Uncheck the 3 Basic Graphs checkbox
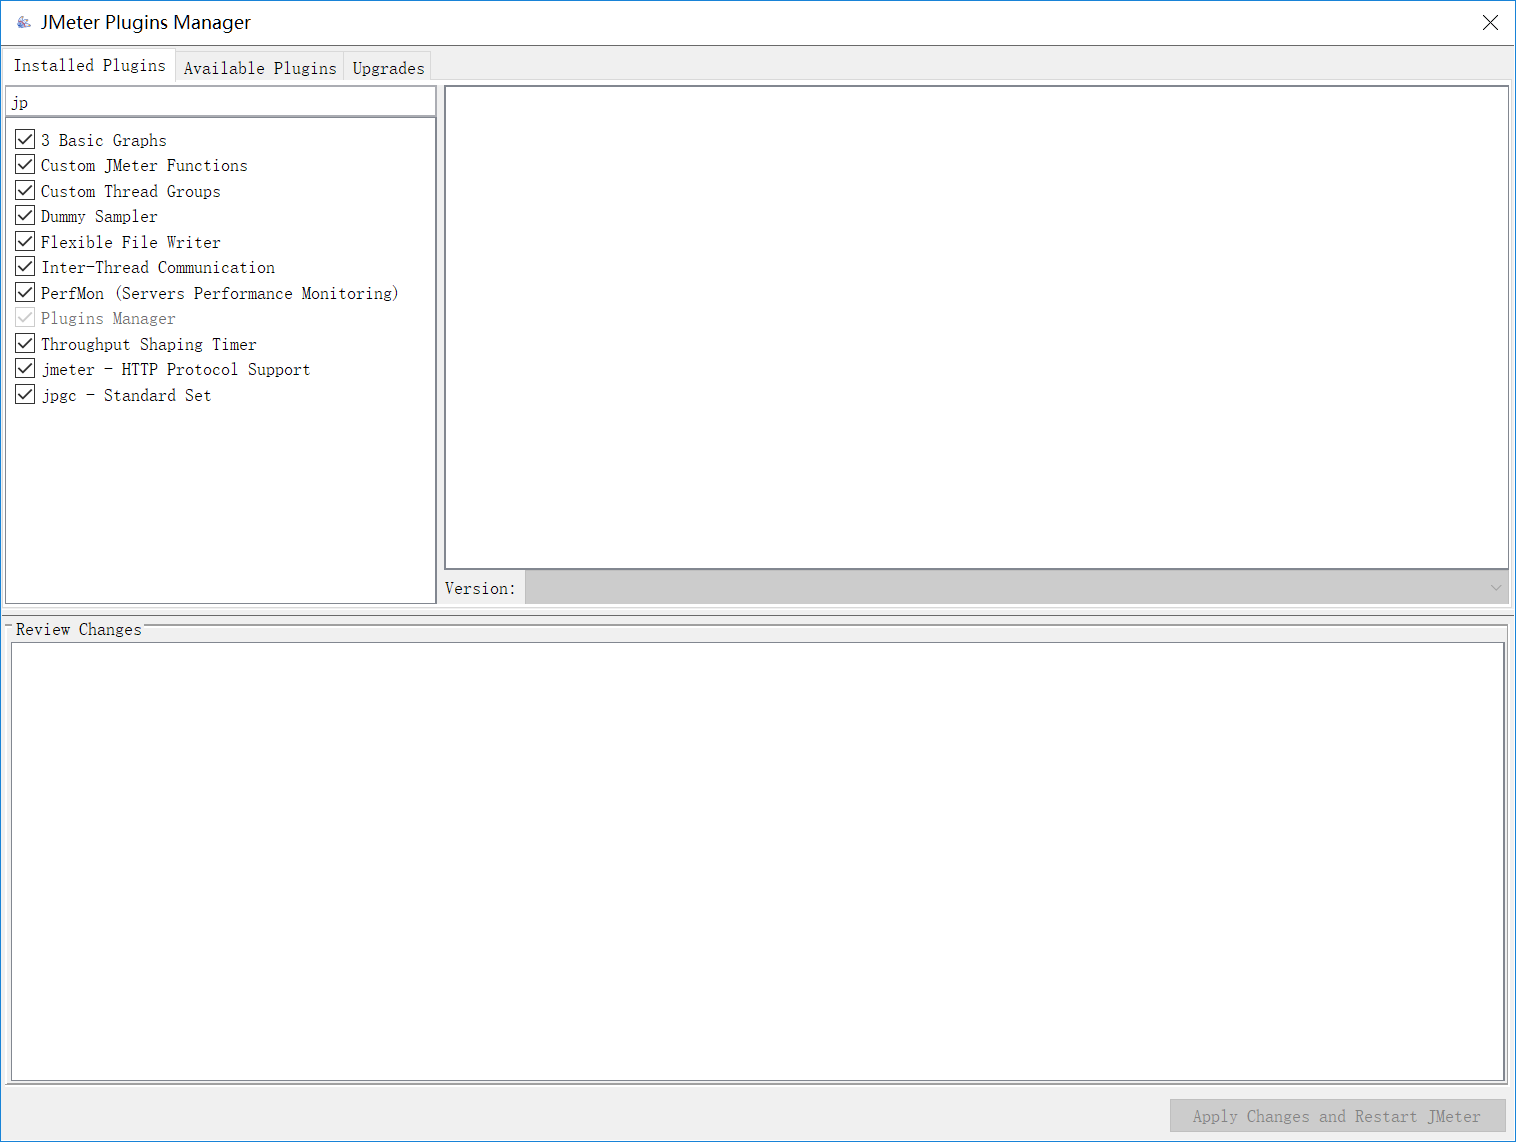This screenshot has width=1516, height=1142. point(25,139)
